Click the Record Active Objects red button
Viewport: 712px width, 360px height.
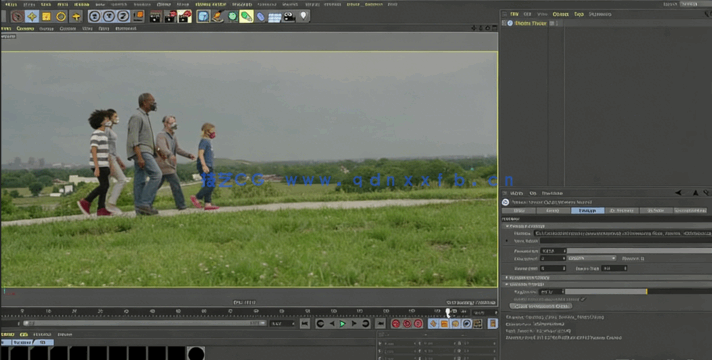pos(396,324)
